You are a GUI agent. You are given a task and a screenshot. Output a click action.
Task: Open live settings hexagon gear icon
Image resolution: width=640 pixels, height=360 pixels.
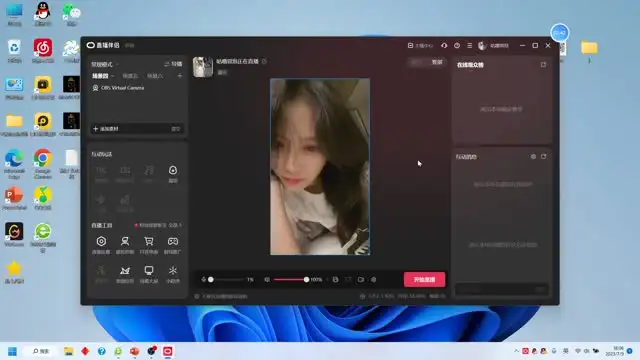pos(101,244)
